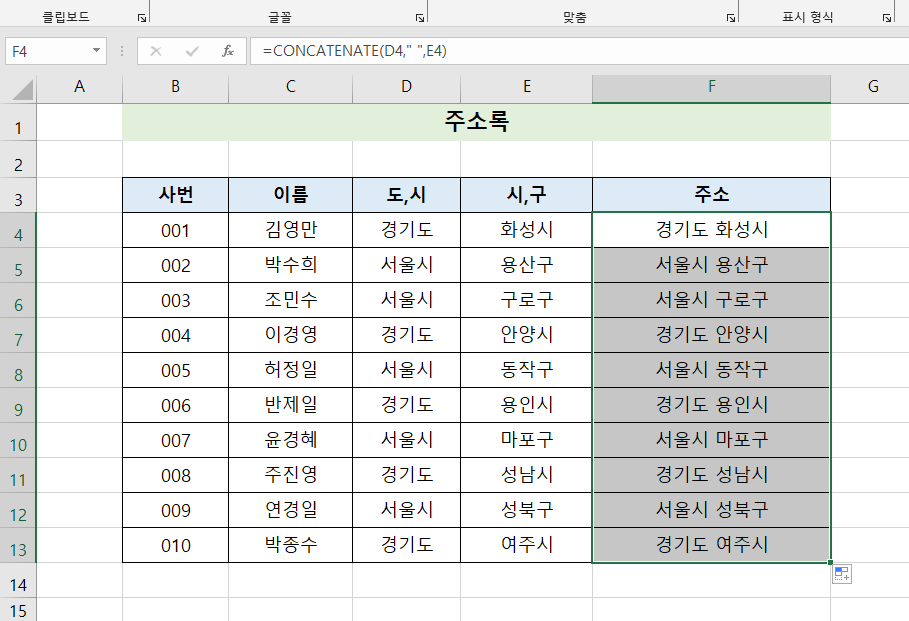Select cell containing 서울시 동작구

click(x=711, y=370)
